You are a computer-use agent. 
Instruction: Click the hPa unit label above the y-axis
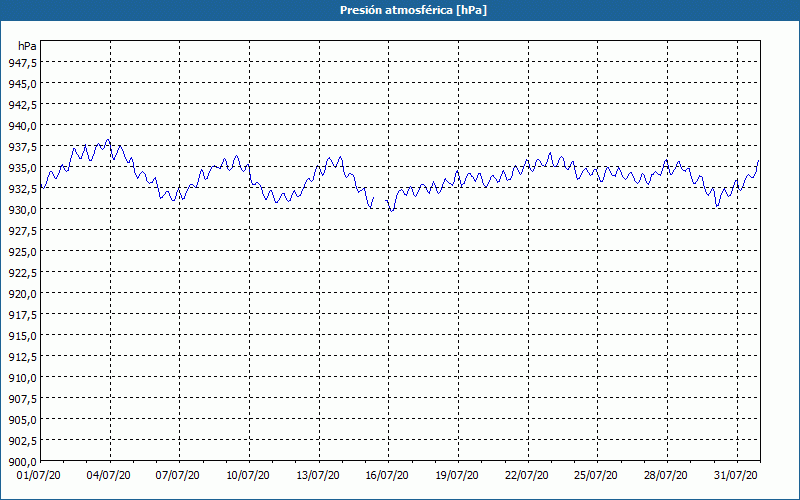tap(27, 46)
